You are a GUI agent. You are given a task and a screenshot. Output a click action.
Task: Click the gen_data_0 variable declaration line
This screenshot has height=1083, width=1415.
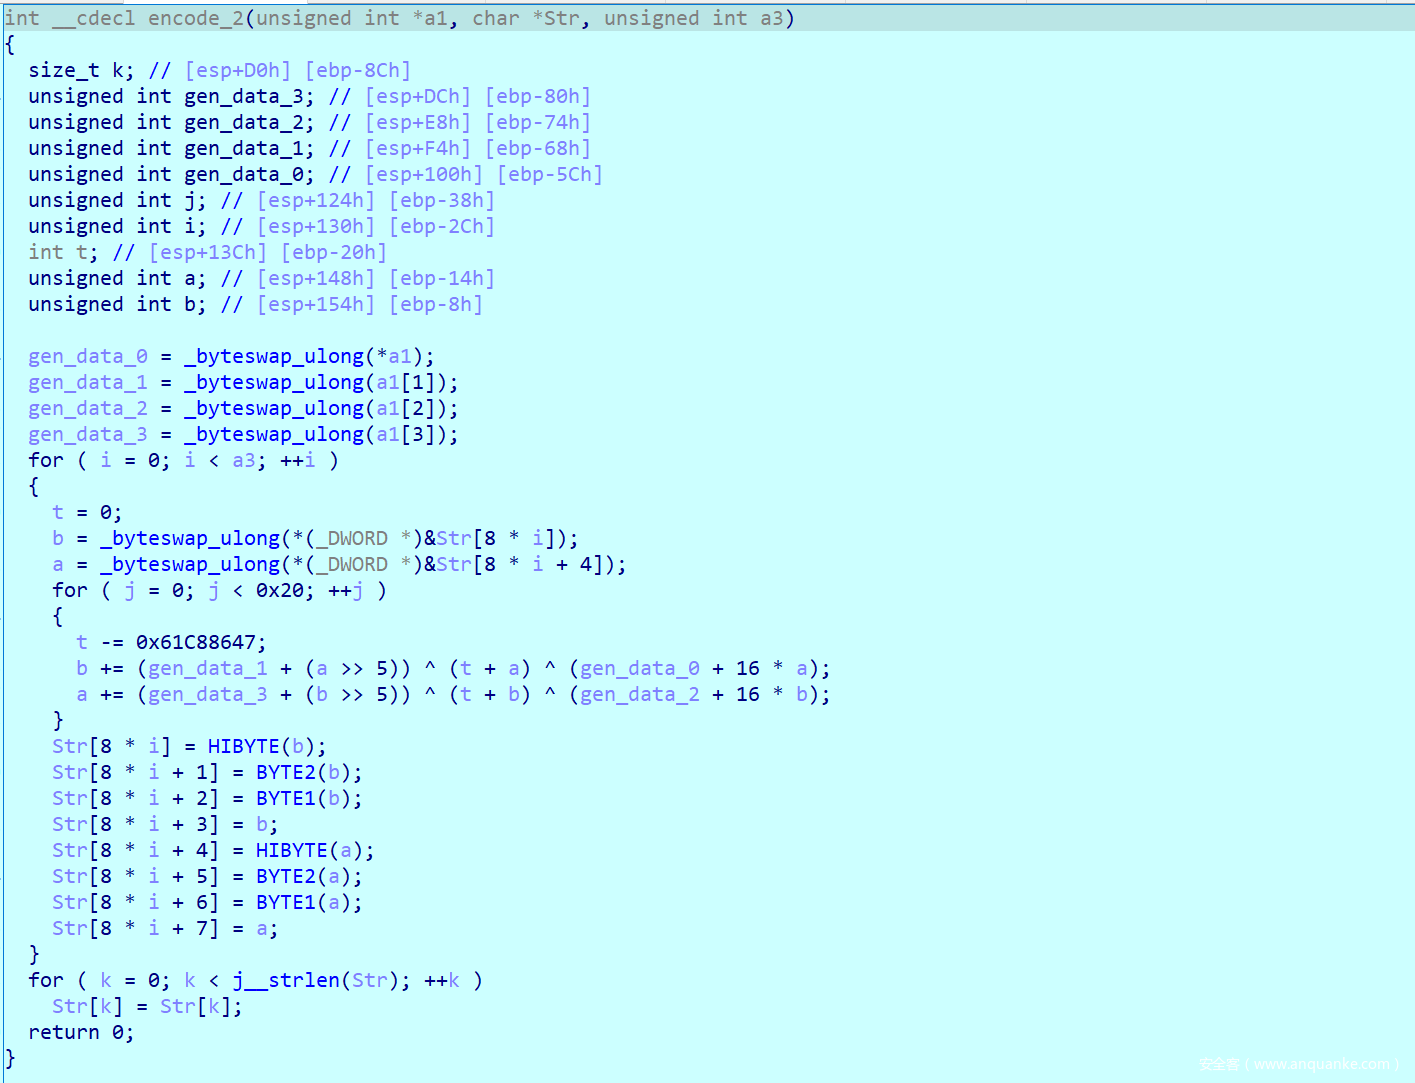click(170, 174)
